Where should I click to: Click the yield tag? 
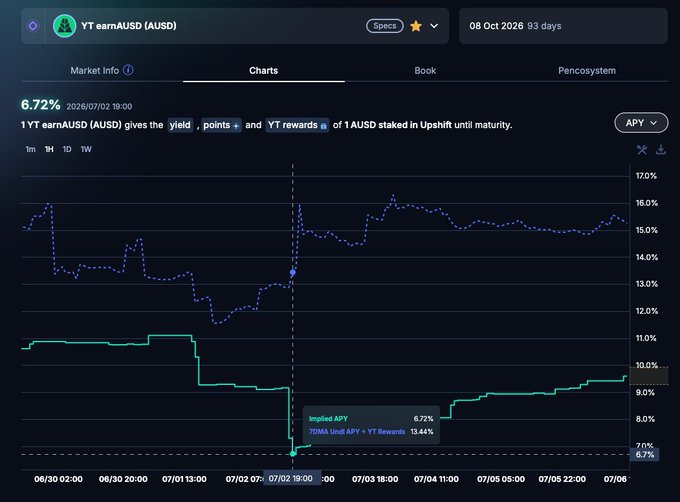[180, 125]
